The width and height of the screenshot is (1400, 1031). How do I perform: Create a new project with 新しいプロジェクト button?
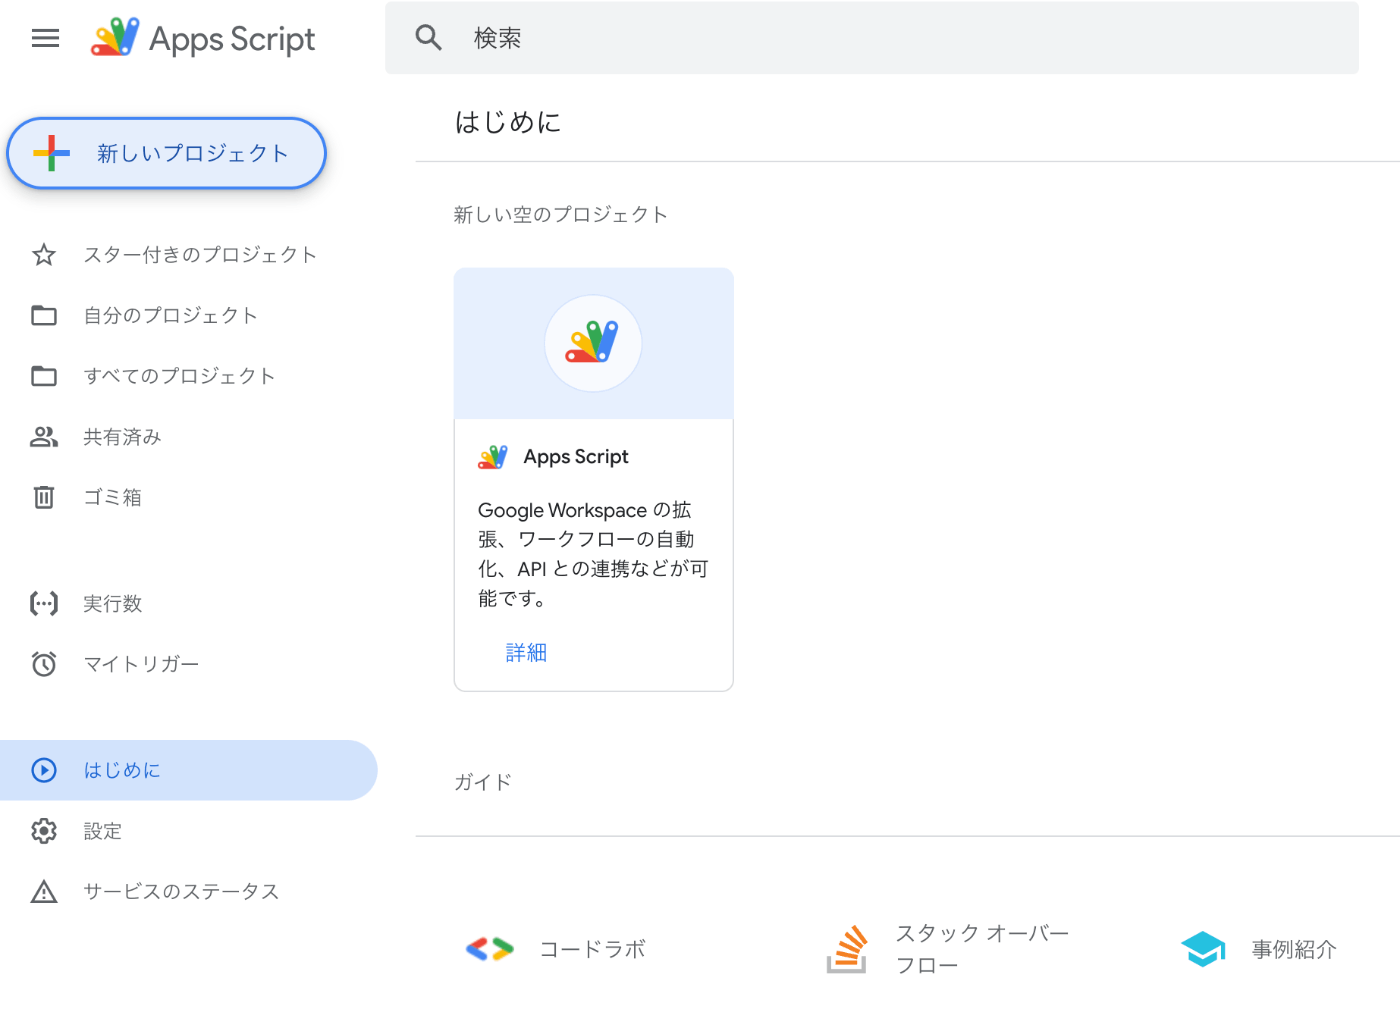pyautogui.click(x=166, y=153)
